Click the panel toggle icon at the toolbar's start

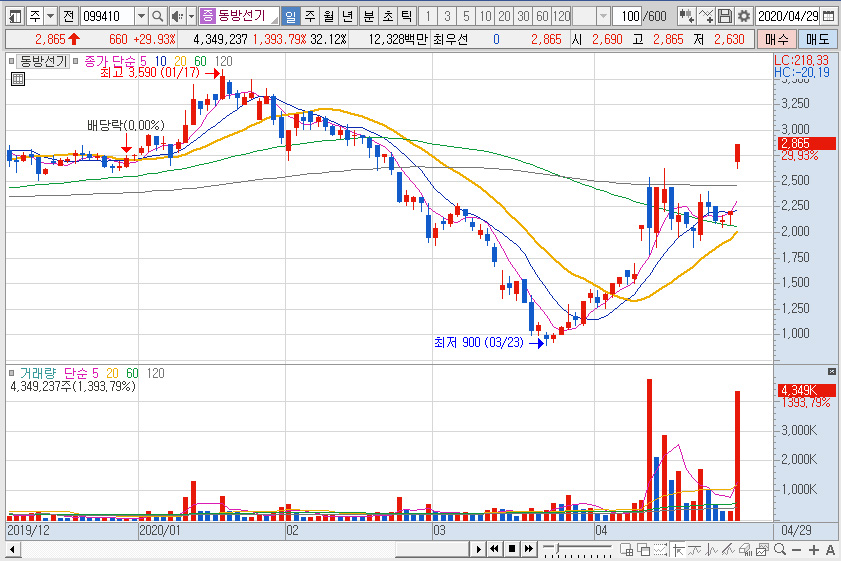(15, 16)
